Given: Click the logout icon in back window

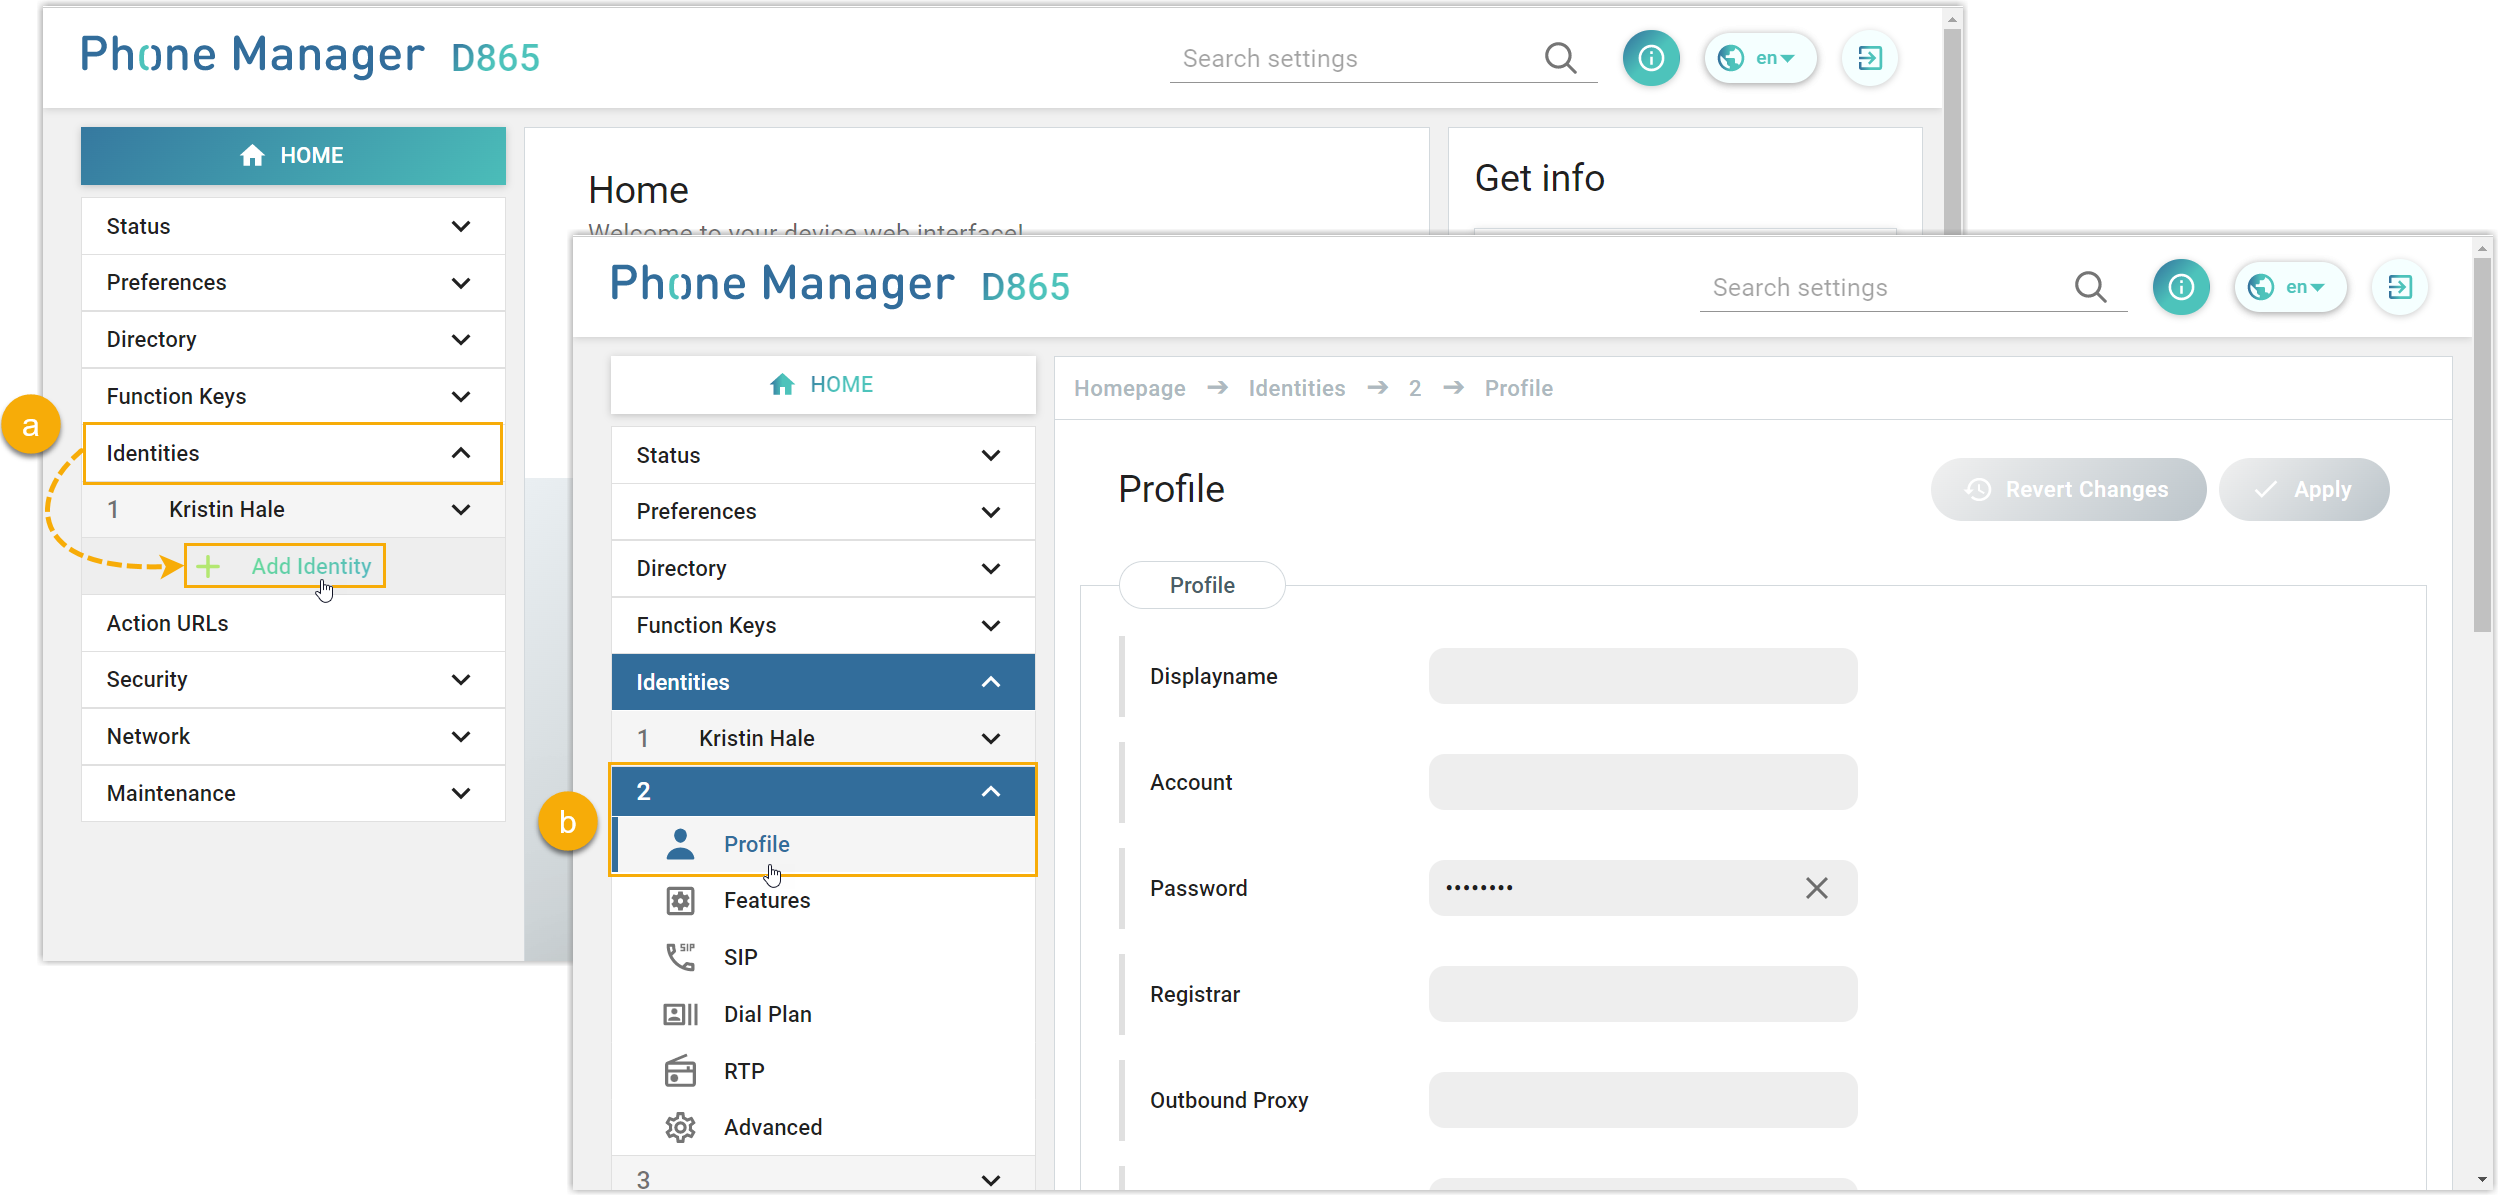Looking at the screenshot, I should pyautogui.click(x=1870, y=58).
